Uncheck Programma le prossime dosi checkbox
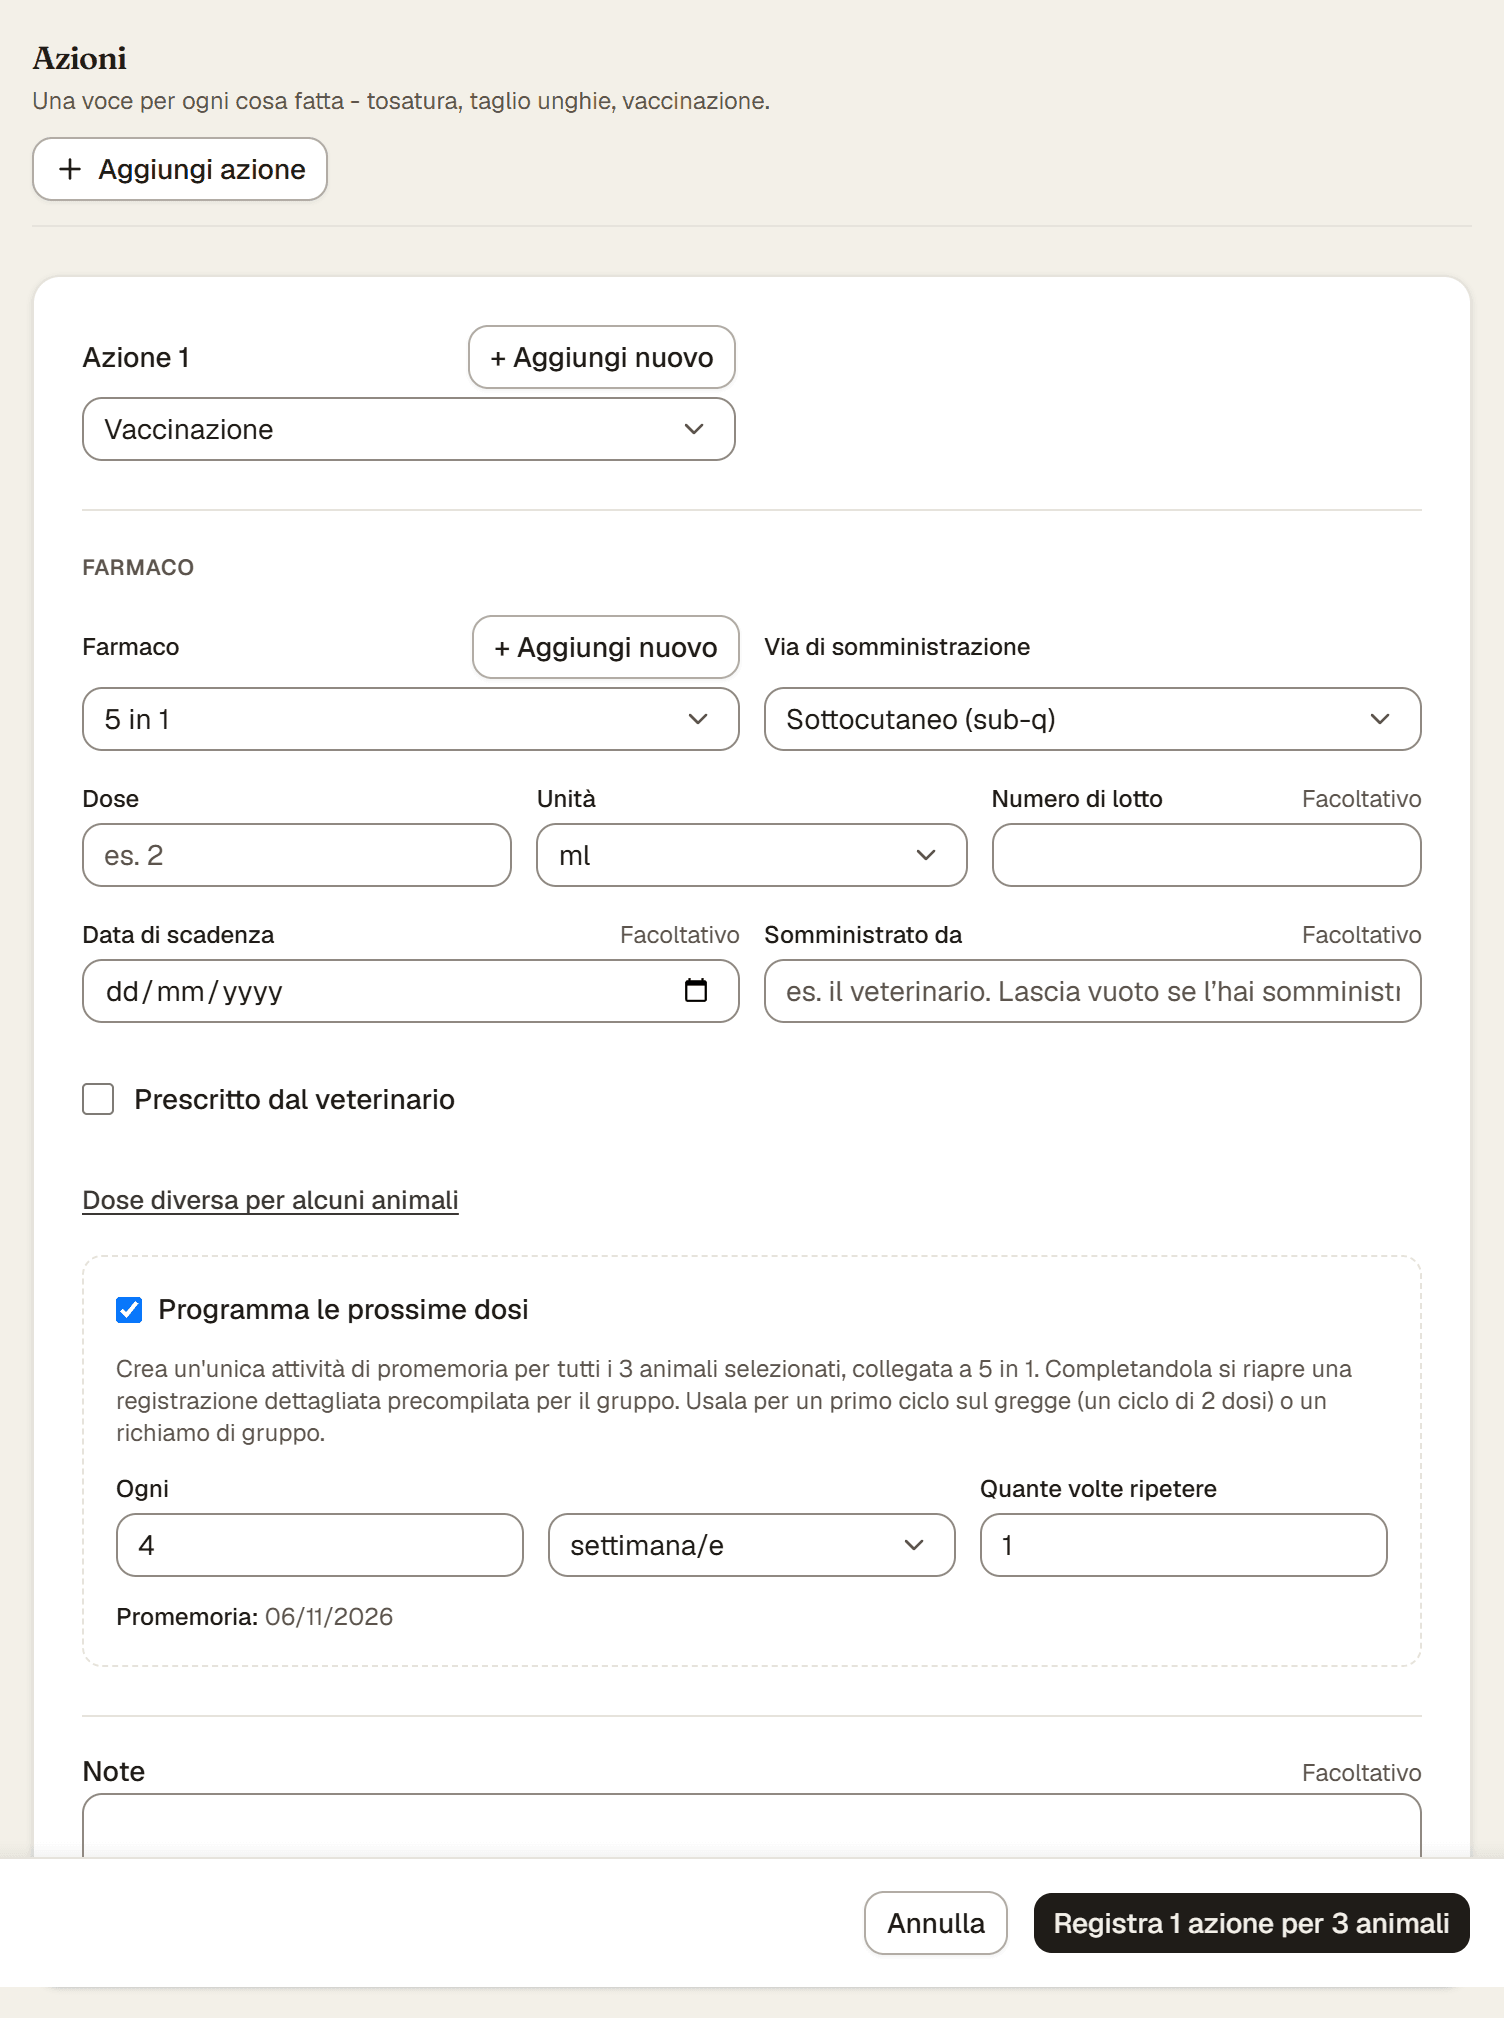The image size is (1504, 2018). point(129,1310)
